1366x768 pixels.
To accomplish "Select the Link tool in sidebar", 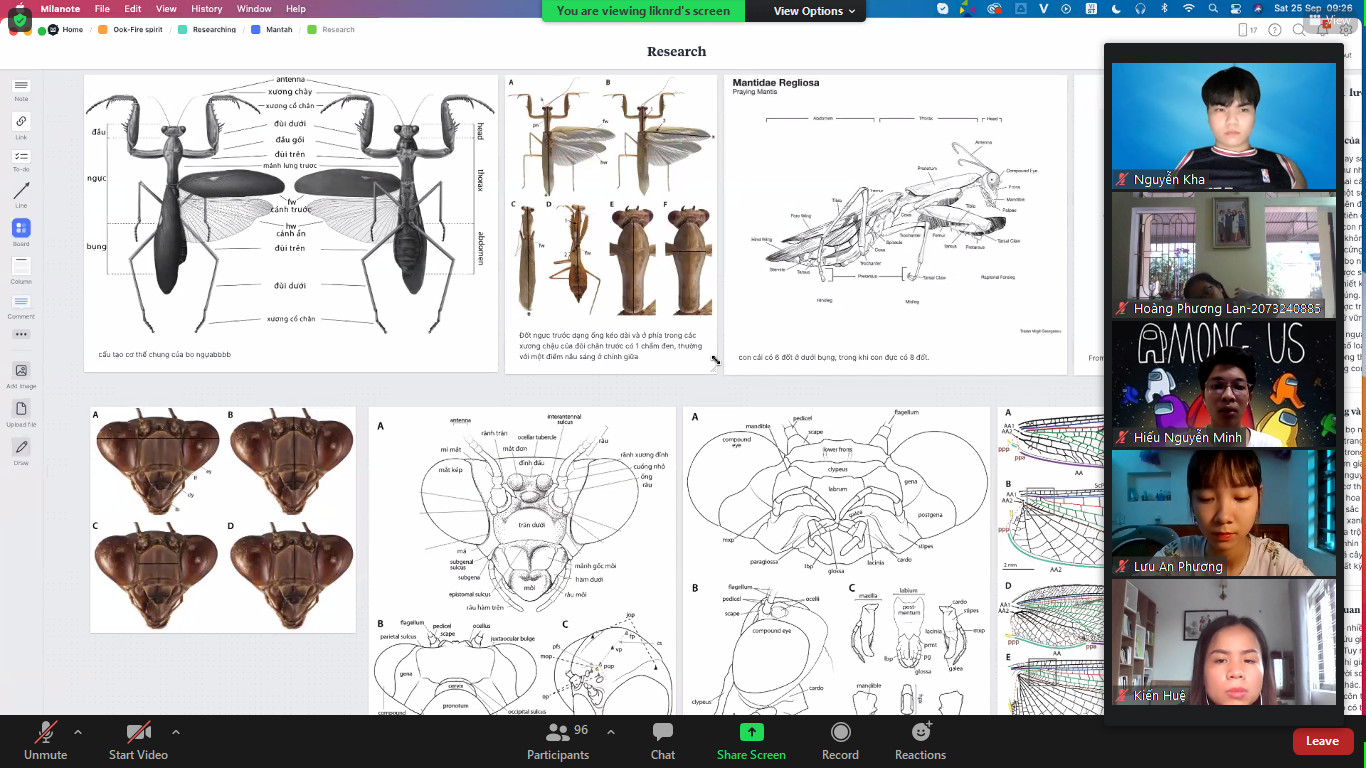I will coord(21,123).
